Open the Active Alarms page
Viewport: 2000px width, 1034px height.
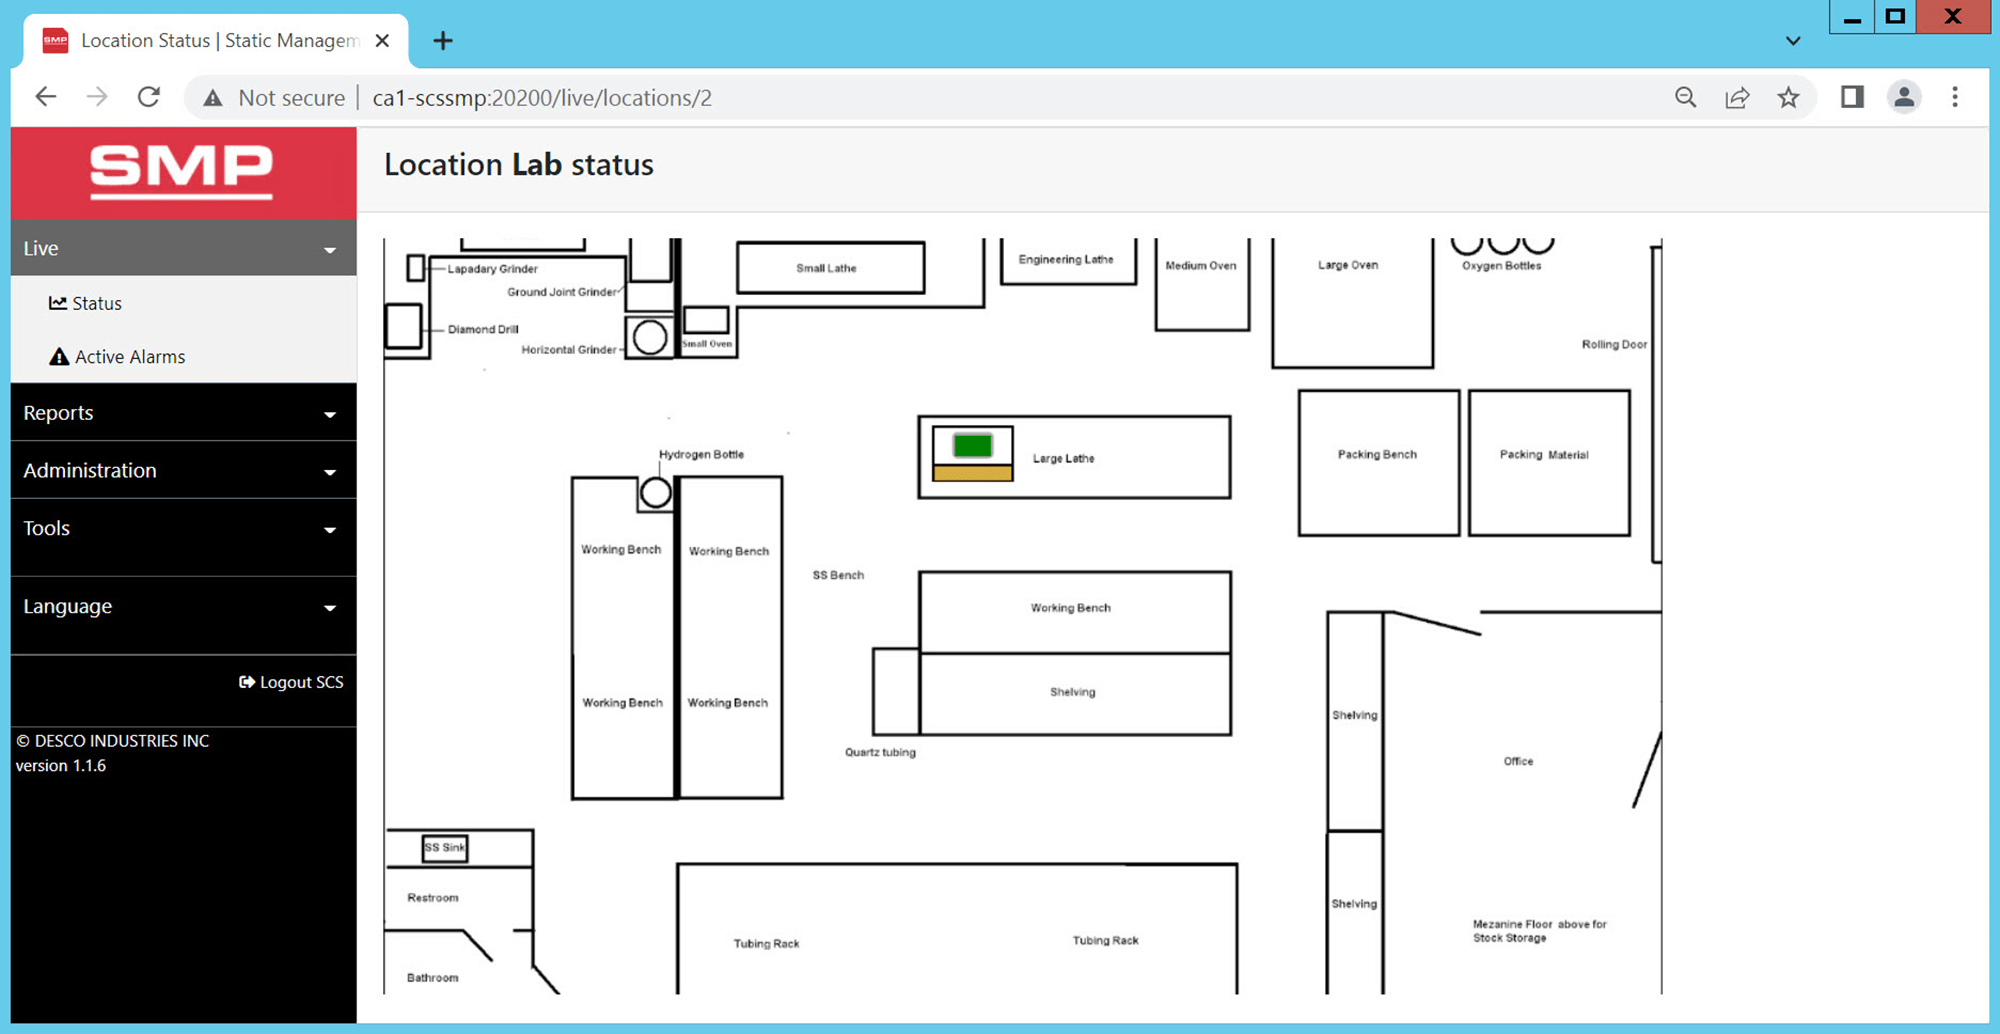pos(130,356)
